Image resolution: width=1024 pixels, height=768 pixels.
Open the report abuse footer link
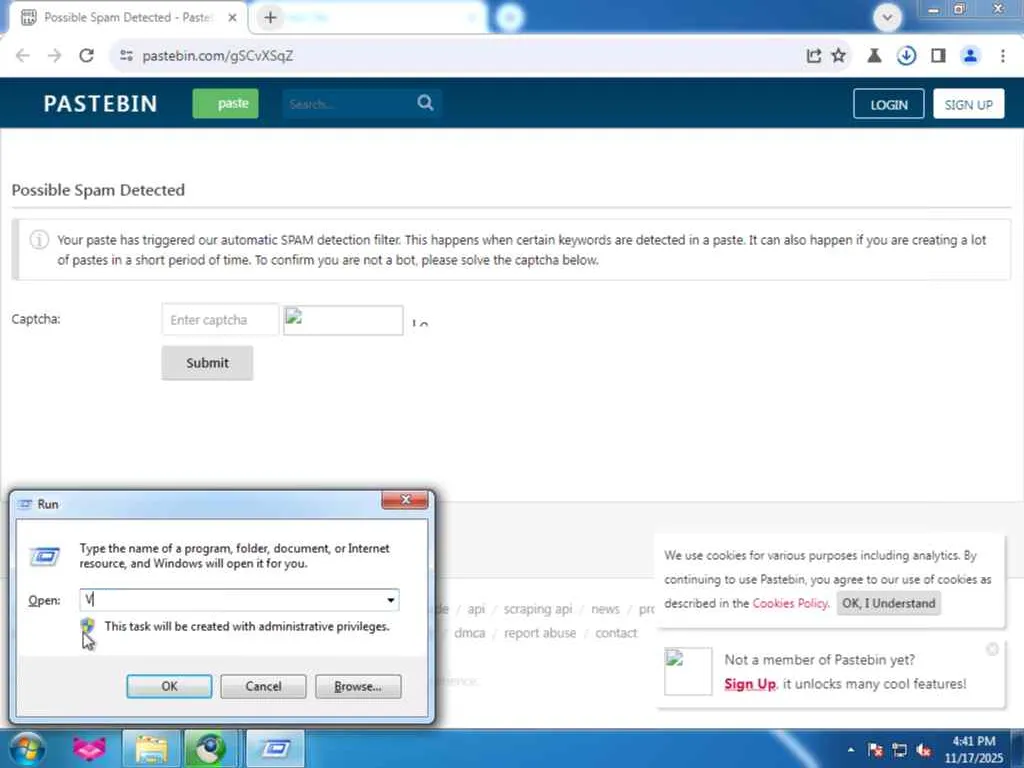point(539,633)
